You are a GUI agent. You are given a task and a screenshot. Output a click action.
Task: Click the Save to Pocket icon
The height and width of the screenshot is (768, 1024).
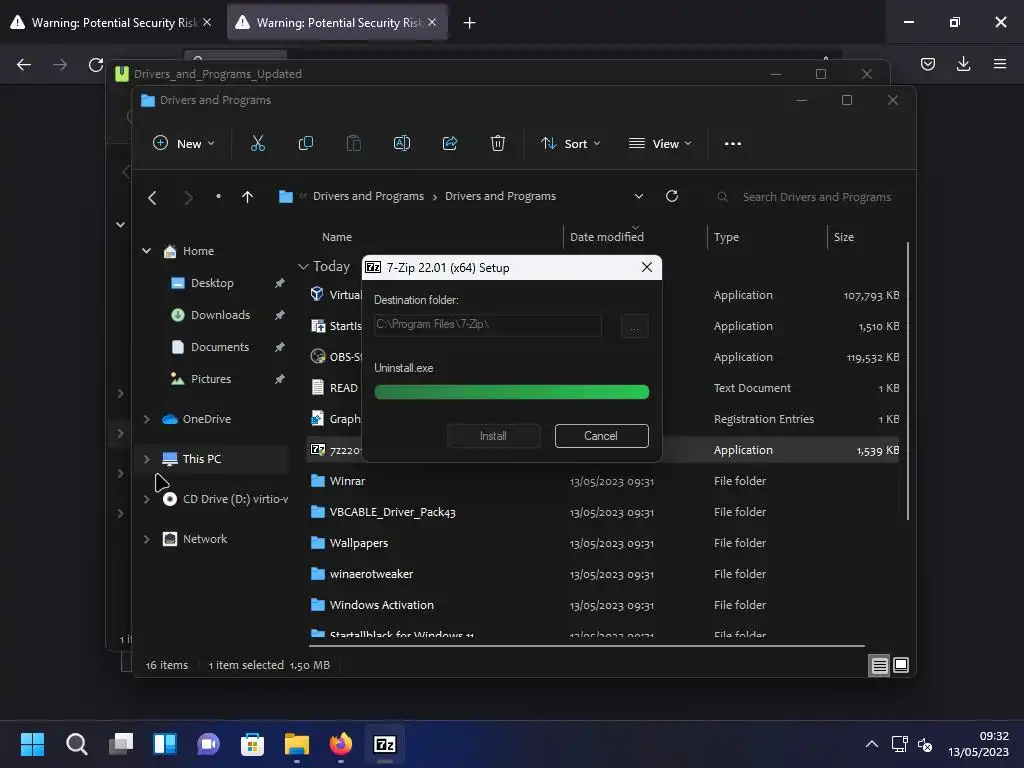tap(927, 64)
